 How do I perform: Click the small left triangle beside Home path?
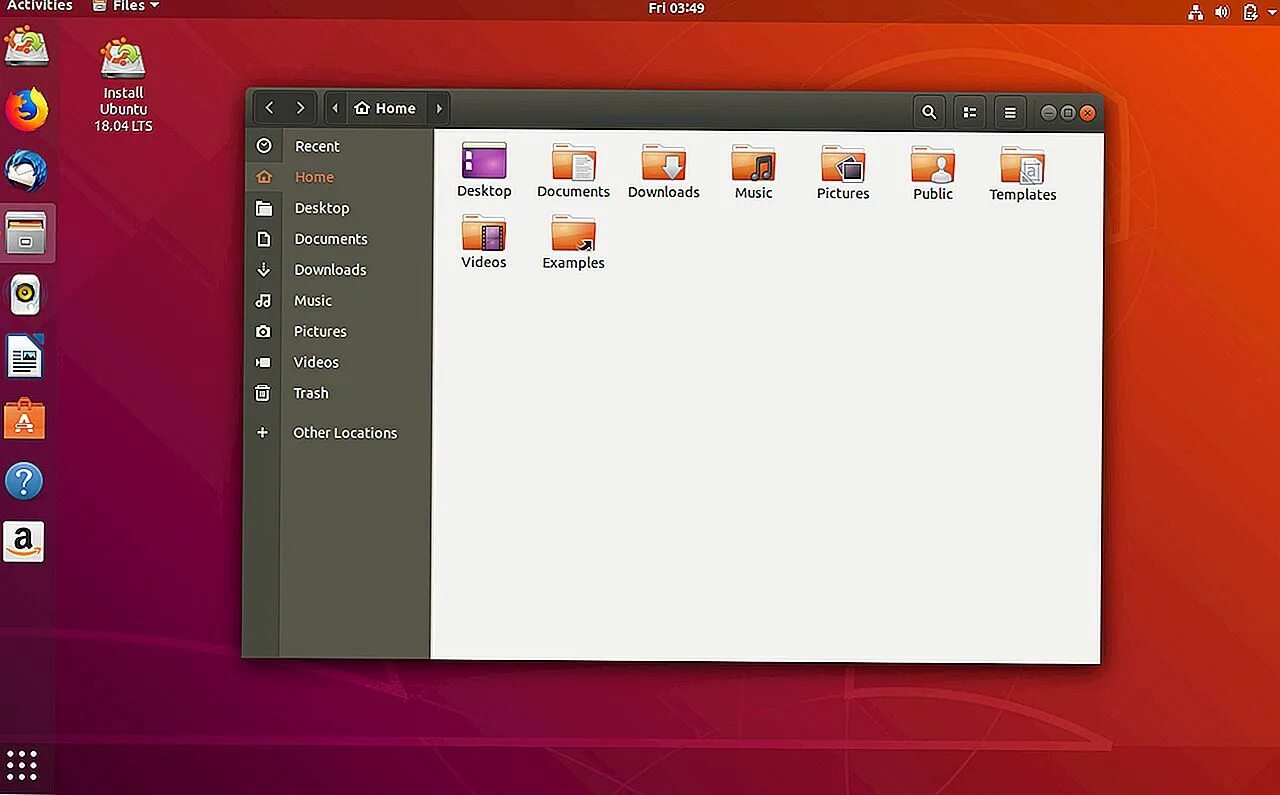pos(335,108)
